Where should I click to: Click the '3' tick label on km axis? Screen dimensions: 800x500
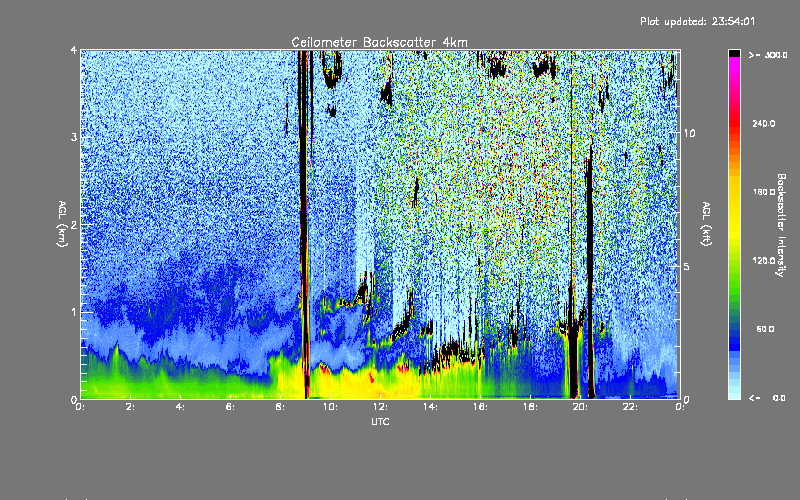[x=74, y=137]
